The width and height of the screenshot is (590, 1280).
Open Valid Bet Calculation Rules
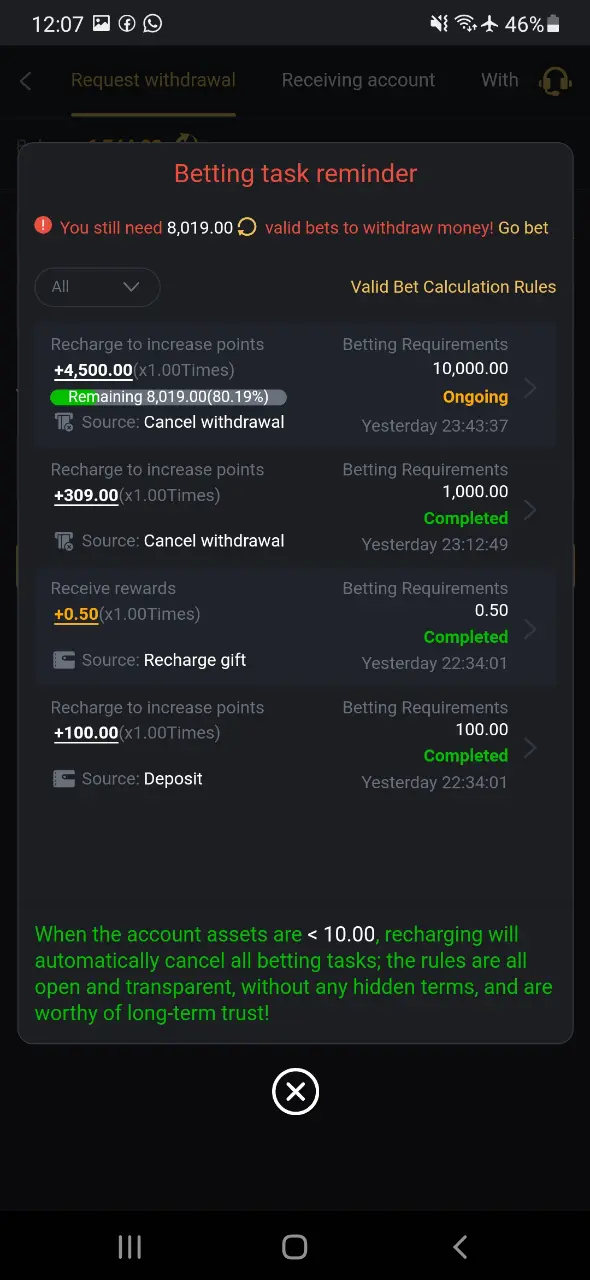click(453, 287)
